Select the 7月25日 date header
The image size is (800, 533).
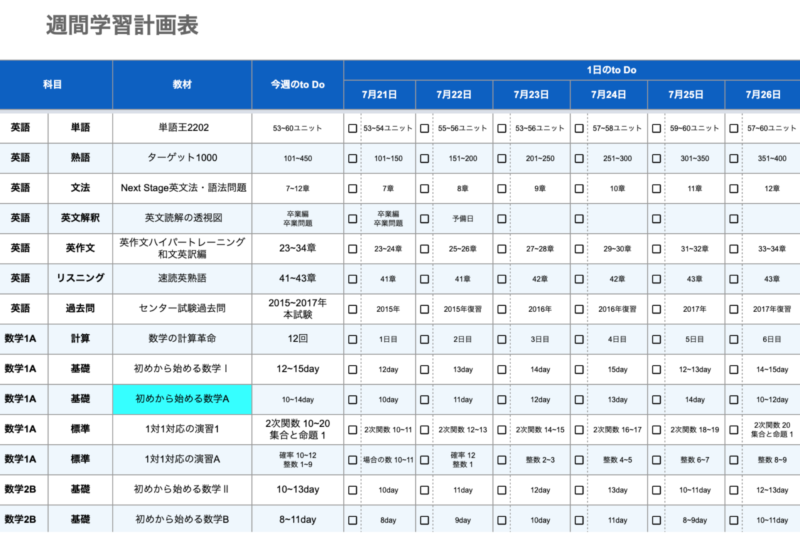pyautogui.click(x=686, y=95)
